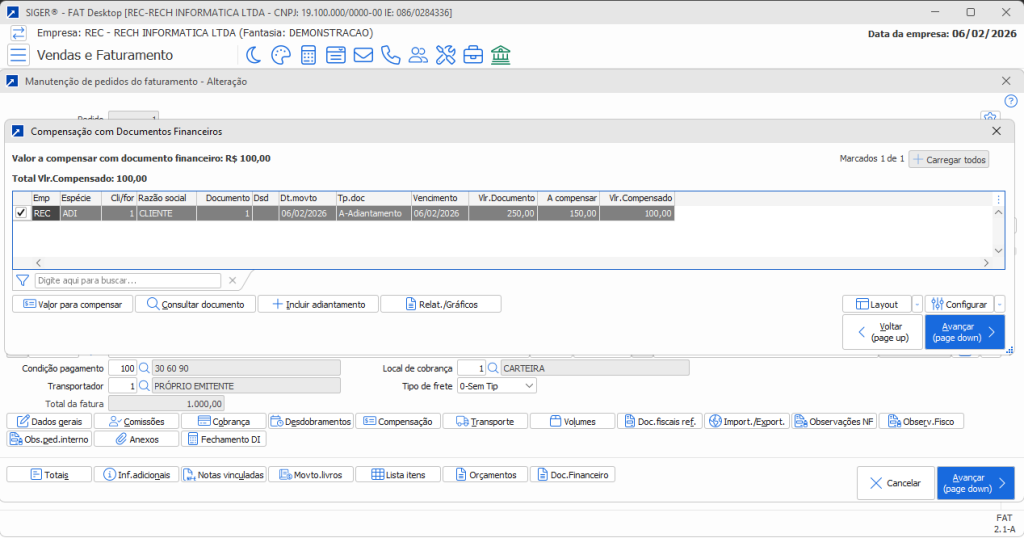Screen dimensions: 1024x538
Task: Click the Carregar todos button
Action: 948,160
